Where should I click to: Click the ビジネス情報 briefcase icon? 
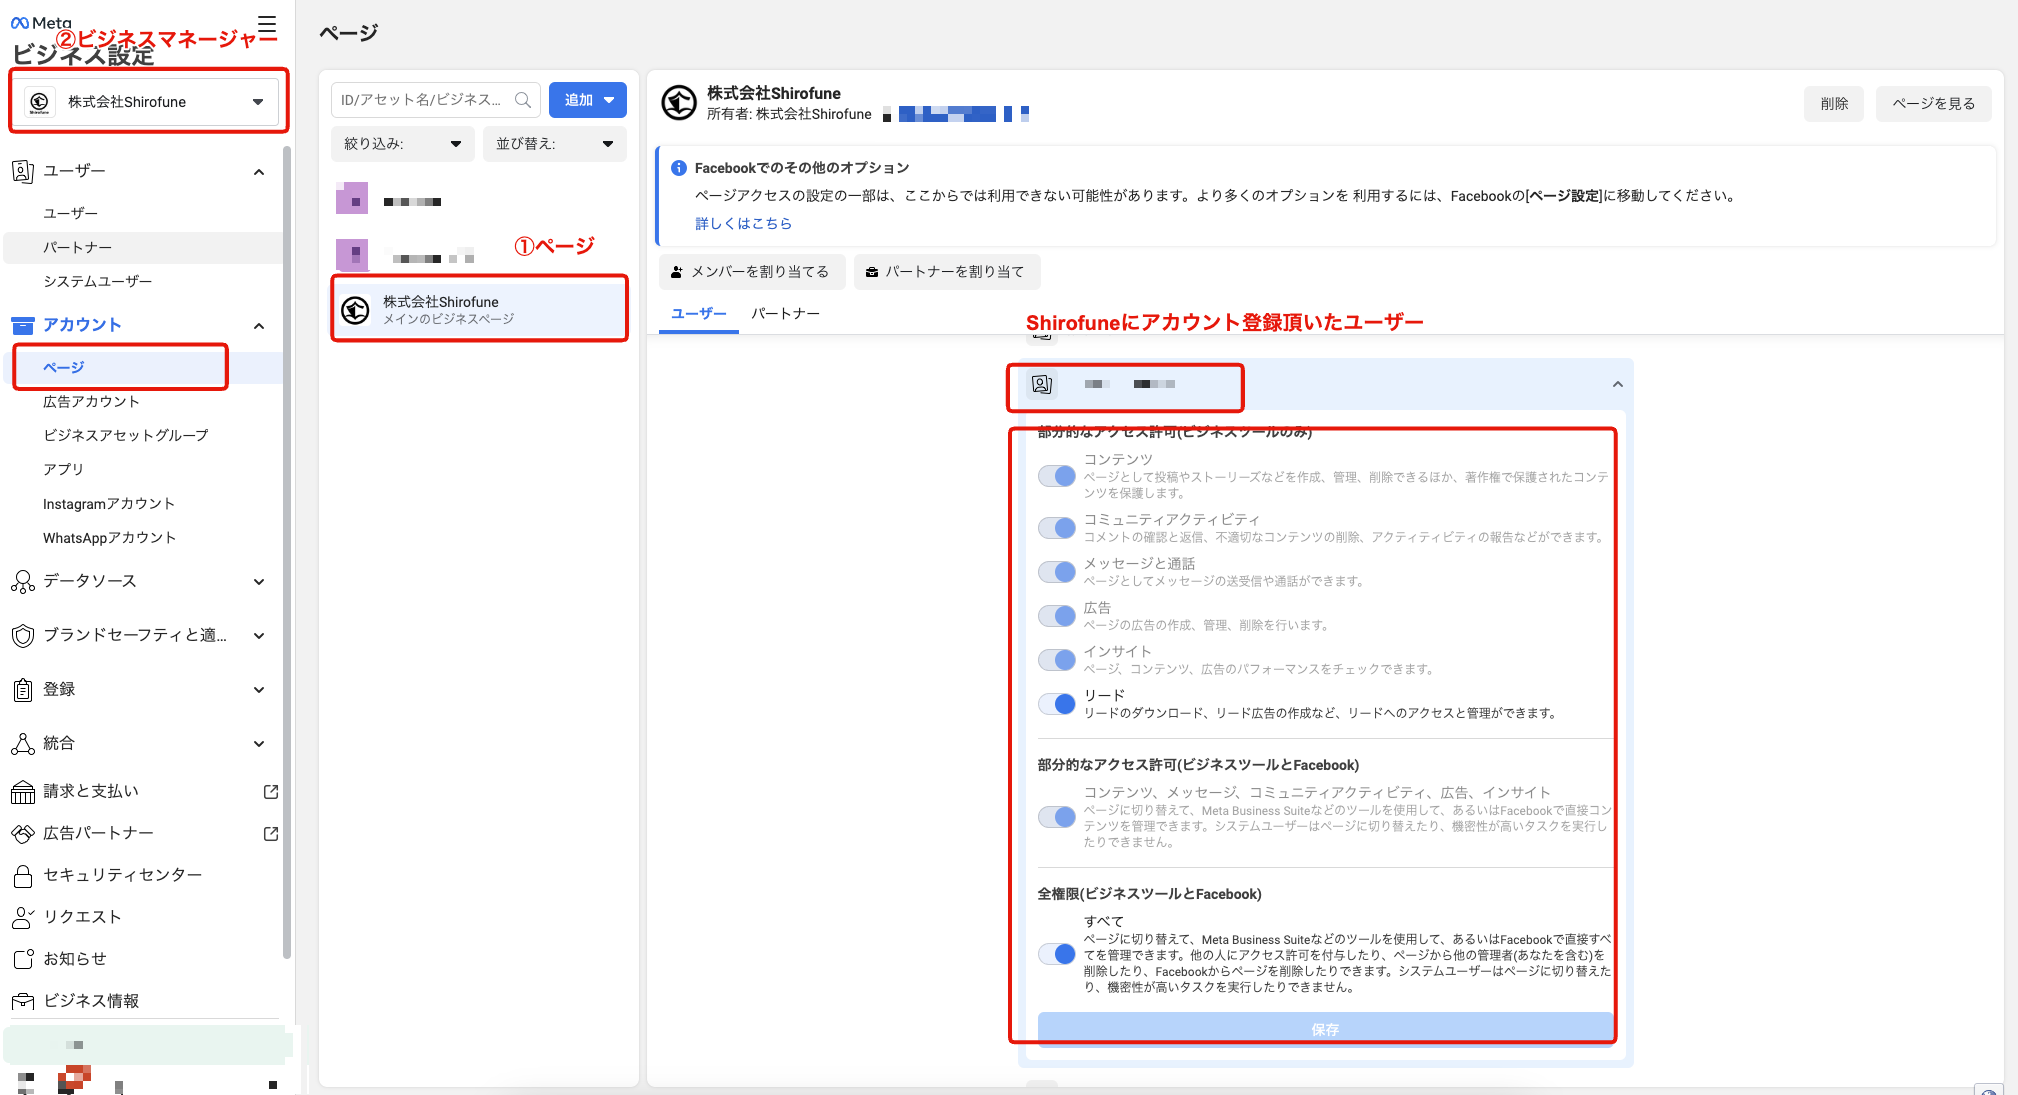pyautogui.click(x=22, y=1001)
